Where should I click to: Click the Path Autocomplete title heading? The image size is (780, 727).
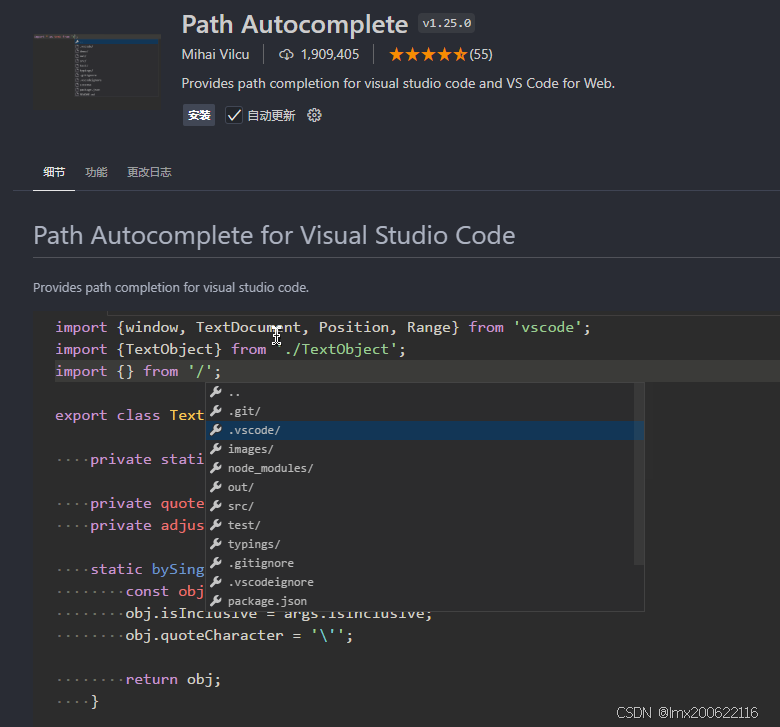point(295,24)
